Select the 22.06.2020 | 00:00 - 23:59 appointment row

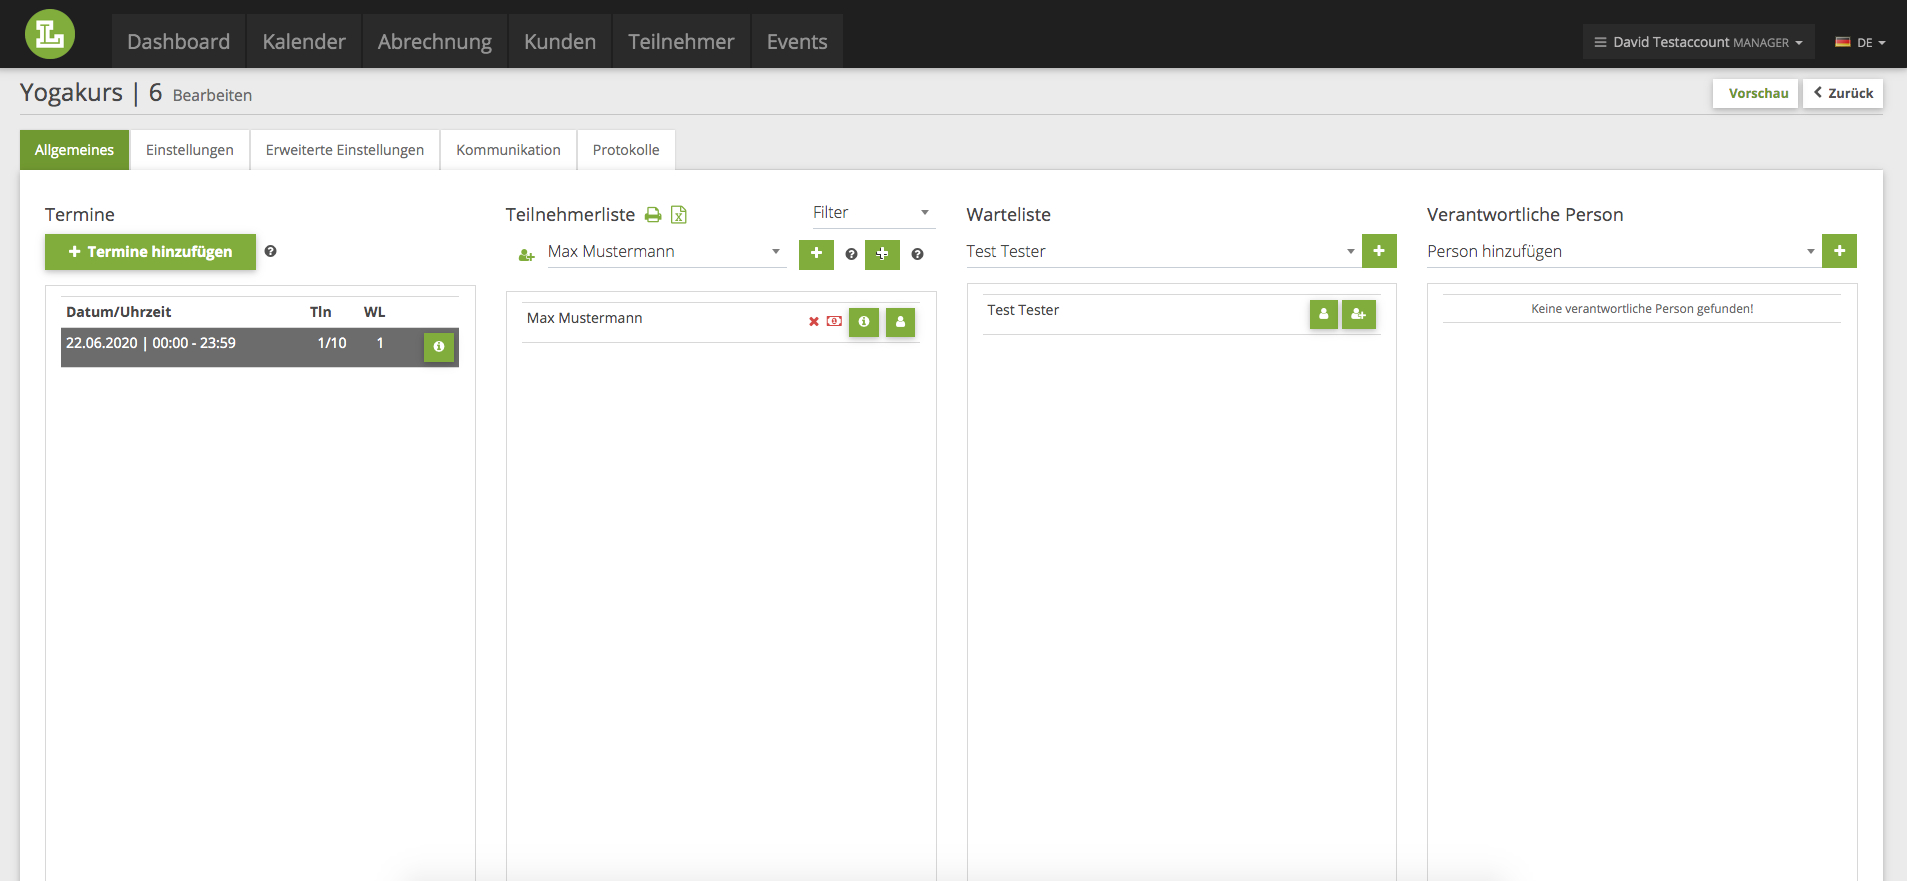tap(260, 347)
